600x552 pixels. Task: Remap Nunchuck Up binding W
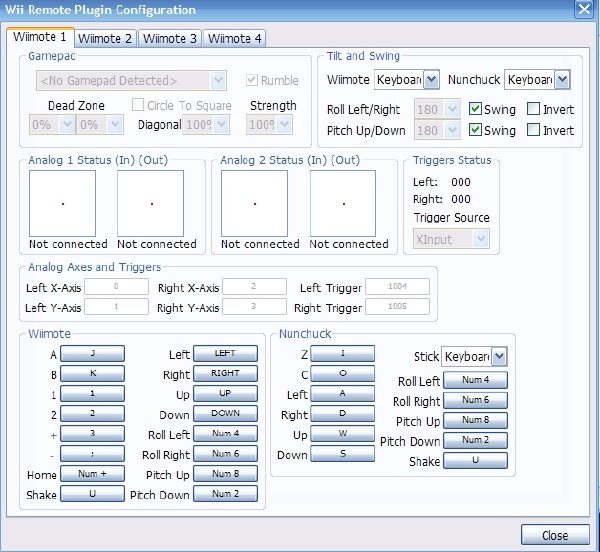[x=342, y=433]
